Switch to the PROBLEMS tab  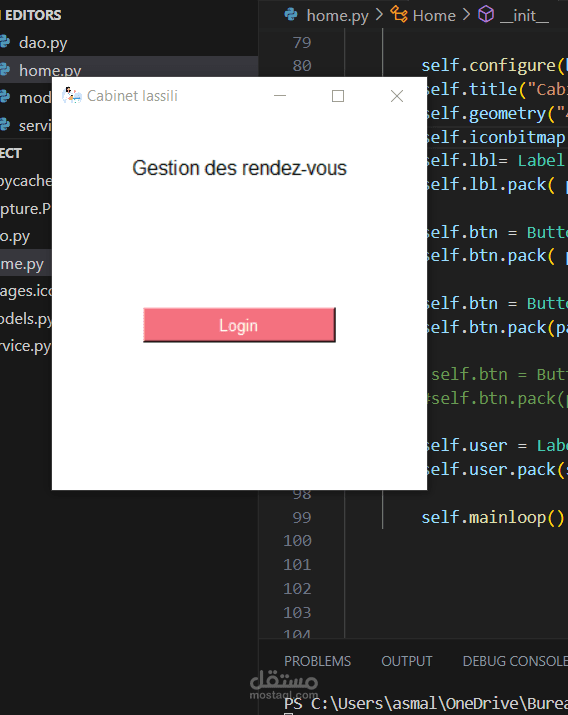(x=317, y=661)
